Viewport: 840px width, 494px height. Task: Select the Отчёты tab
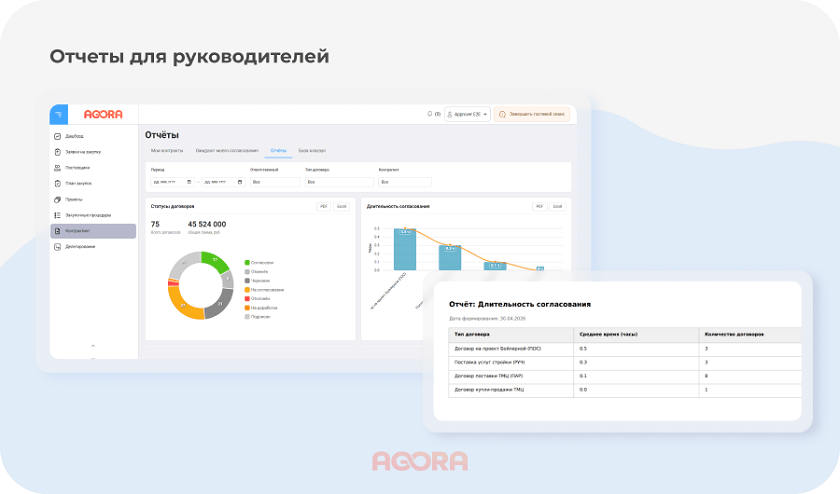click(278, 151)
